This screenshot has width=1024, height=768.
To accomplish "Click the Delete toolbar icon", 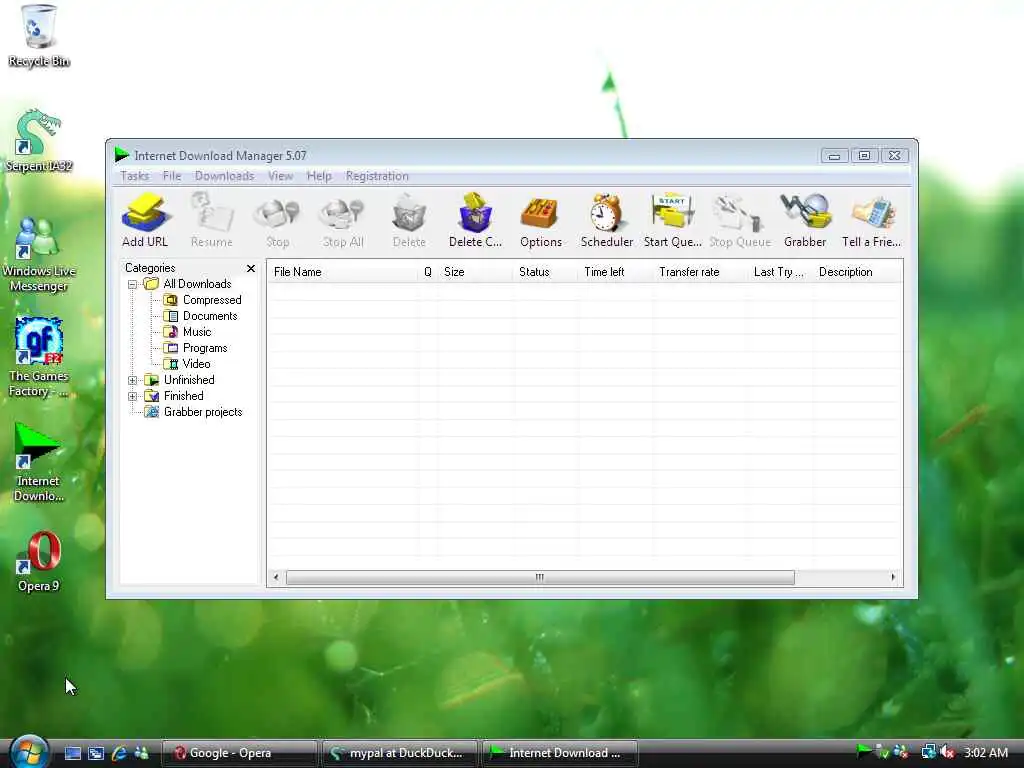I will coord(409,219).
